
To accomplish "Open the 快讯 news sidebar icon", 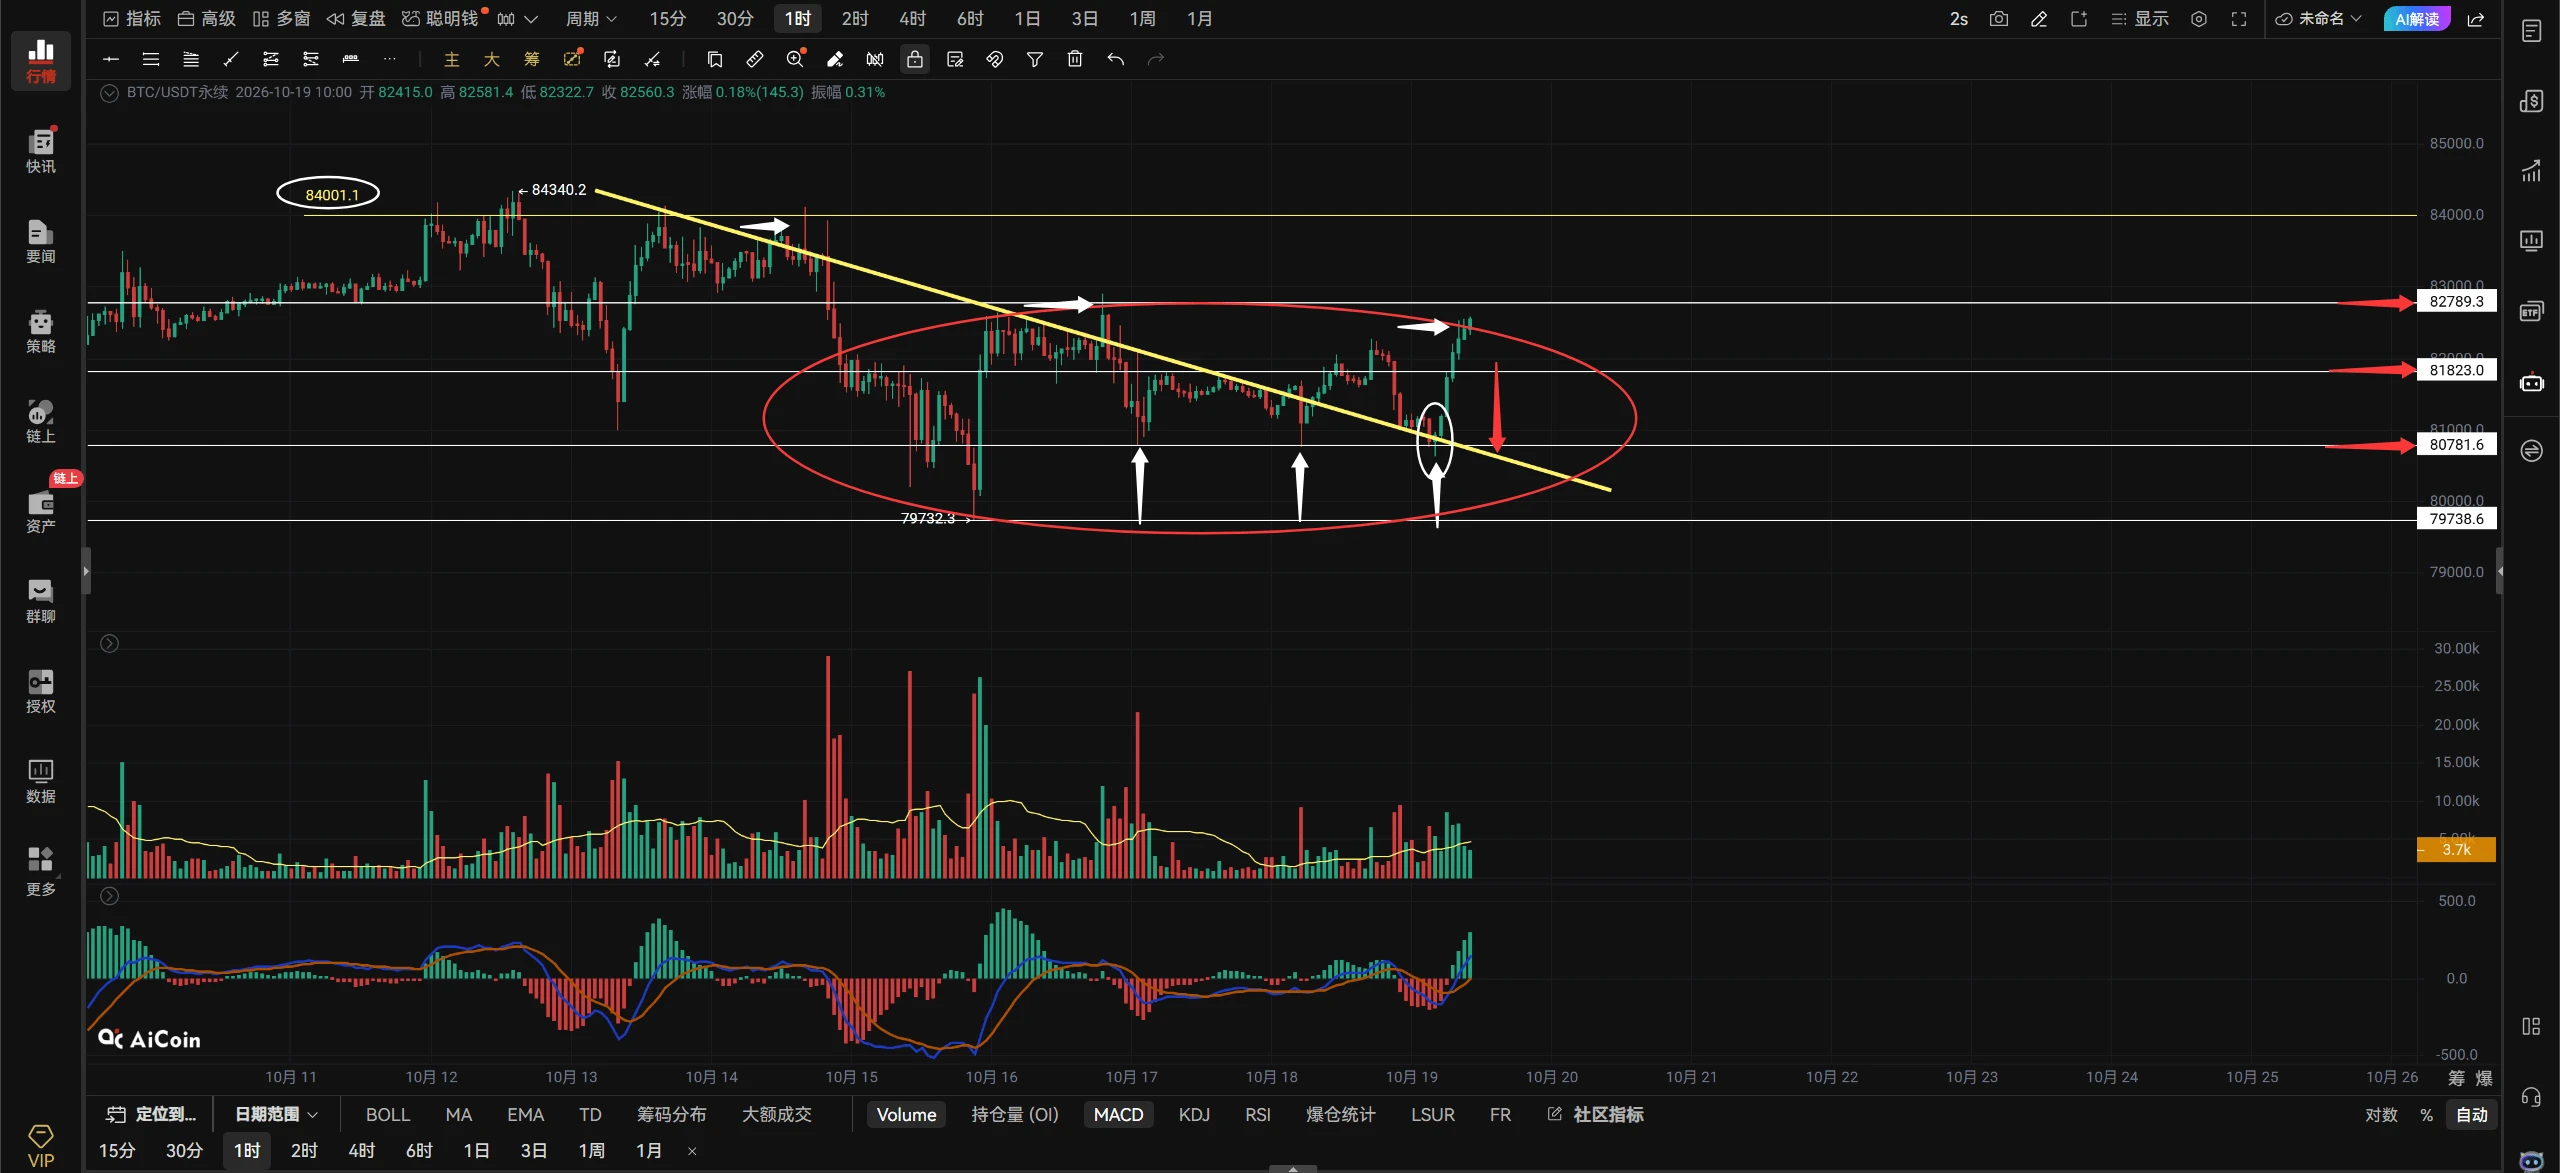I will coord(41,150).
